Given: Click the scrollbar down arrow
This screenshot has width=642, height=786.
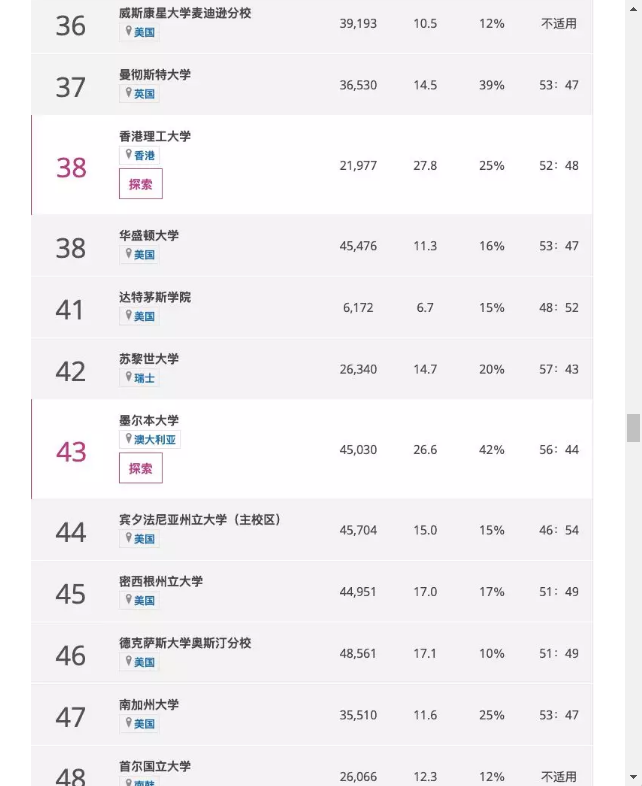Looking at the screenshot, I should pos(633,777).
